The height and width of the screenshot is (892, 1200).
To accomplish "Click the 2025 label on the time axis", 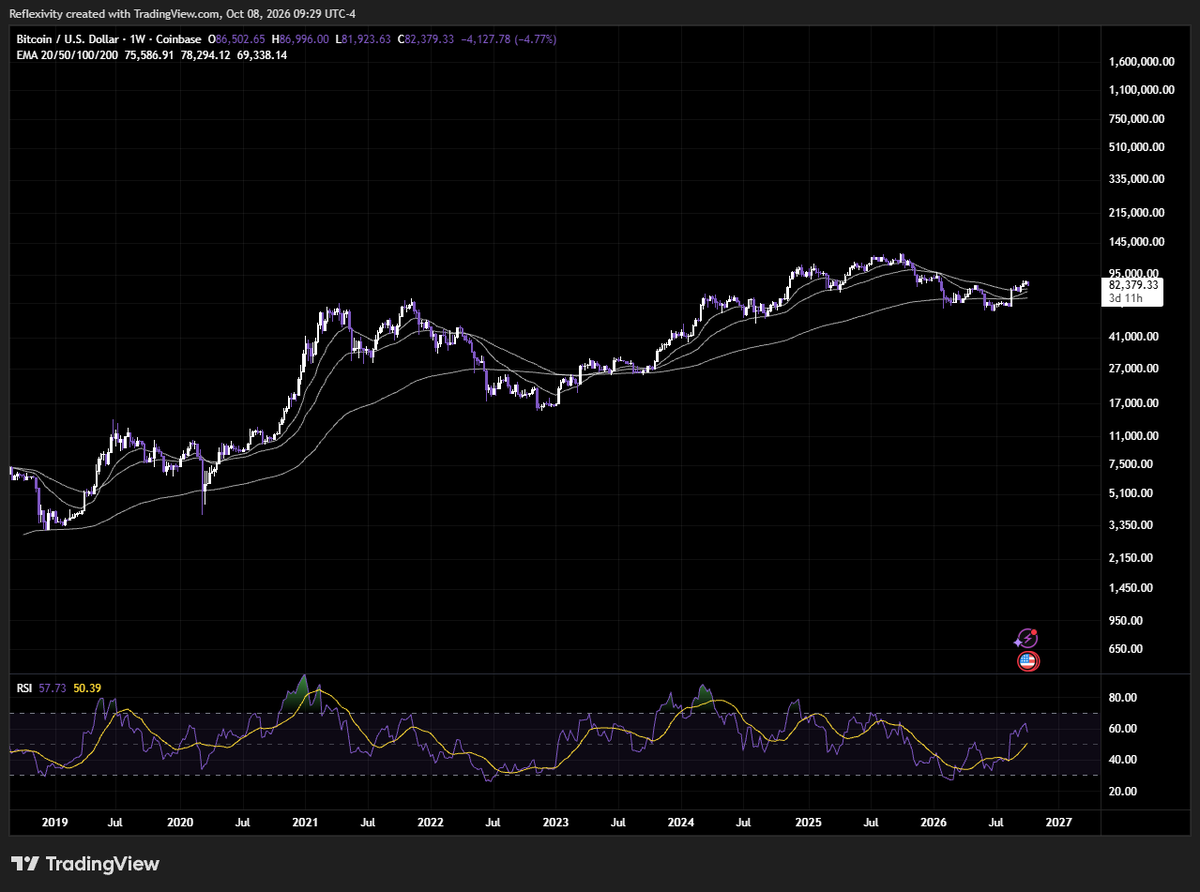I will coord(808,822).
